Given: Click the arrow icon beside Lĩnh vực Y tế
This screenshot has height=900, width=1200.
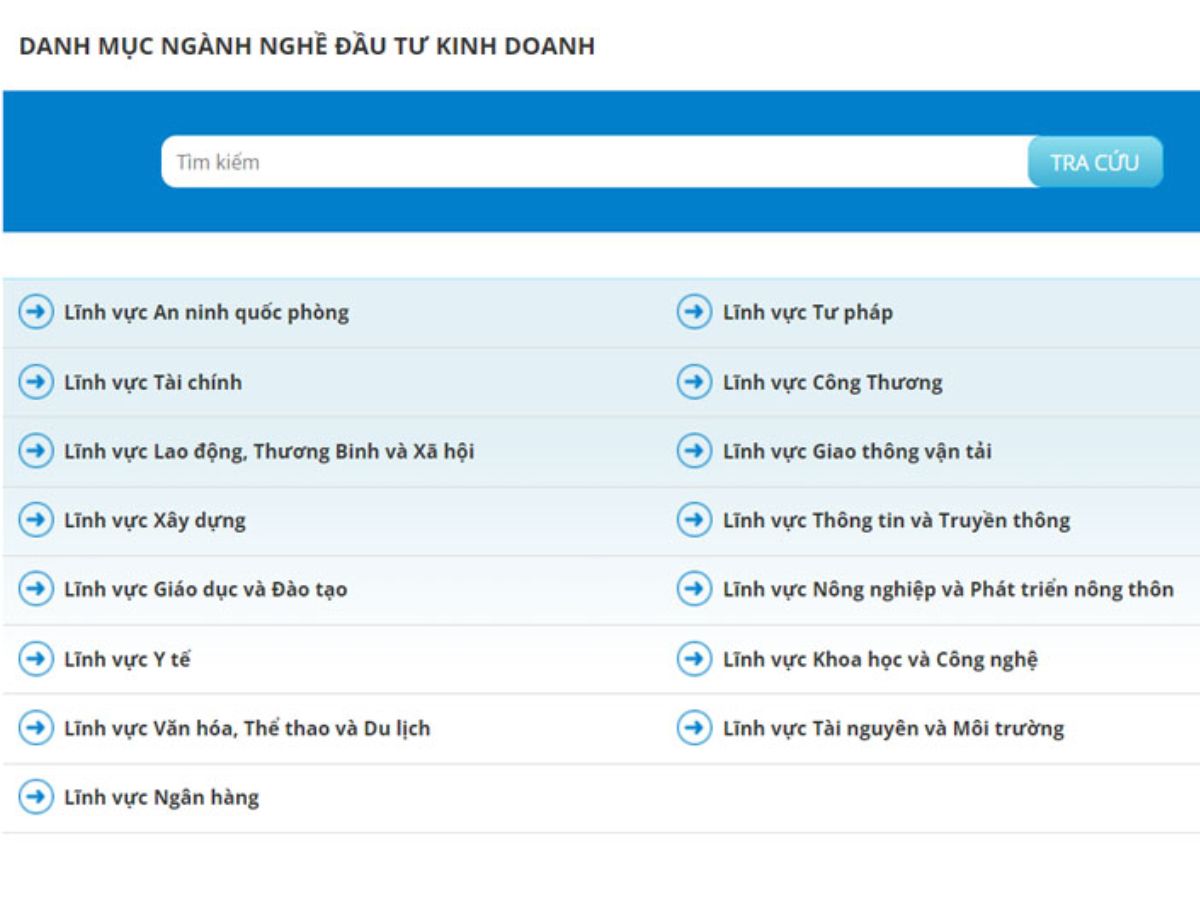Looking at the screenshot, I should [37, 658].
